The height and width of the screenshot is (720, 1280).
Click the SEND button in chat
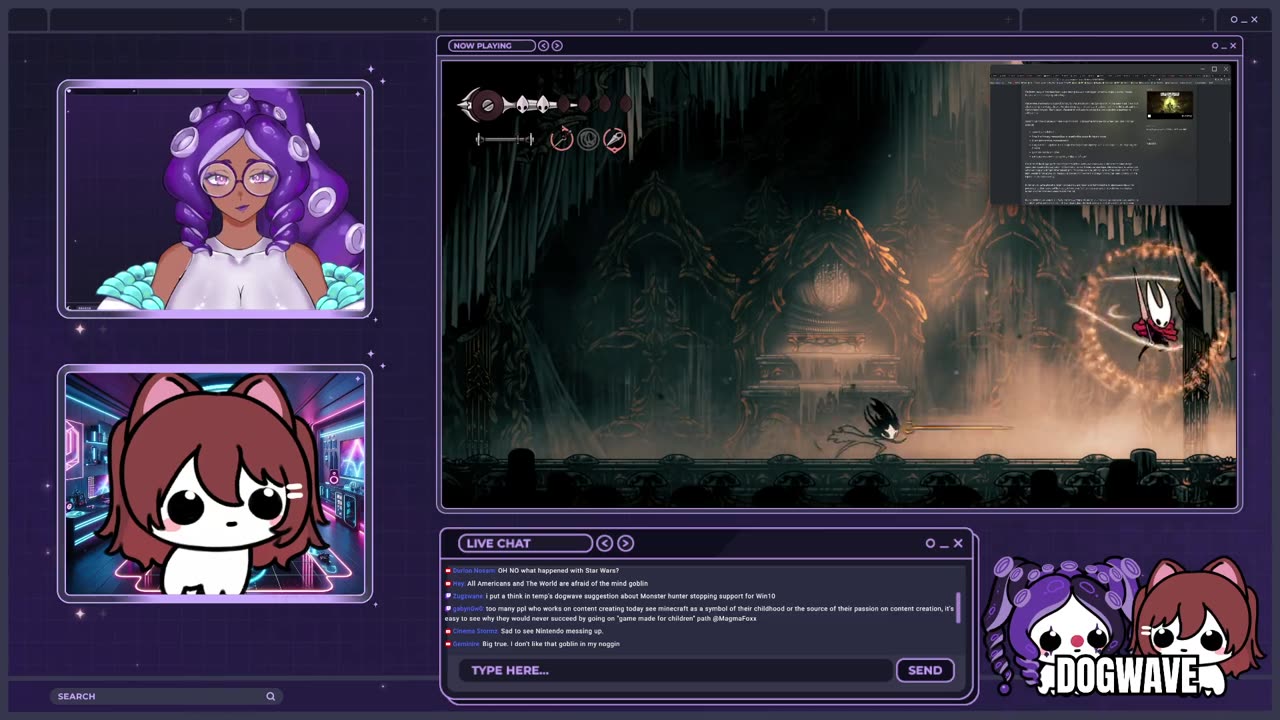pyautogui.click(x=925, y=670)
